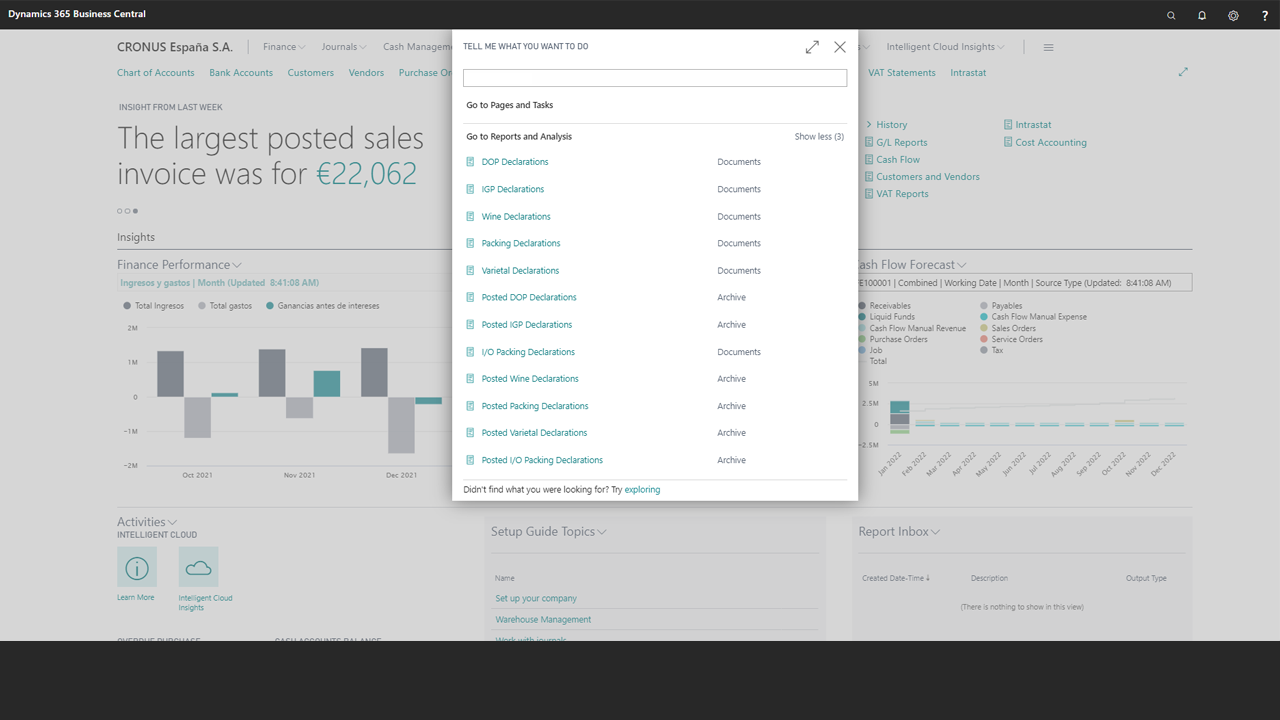Click report icon beside Posted Varietal Declarations
This screenshot has width=1280, height=720.
[471, 433]
